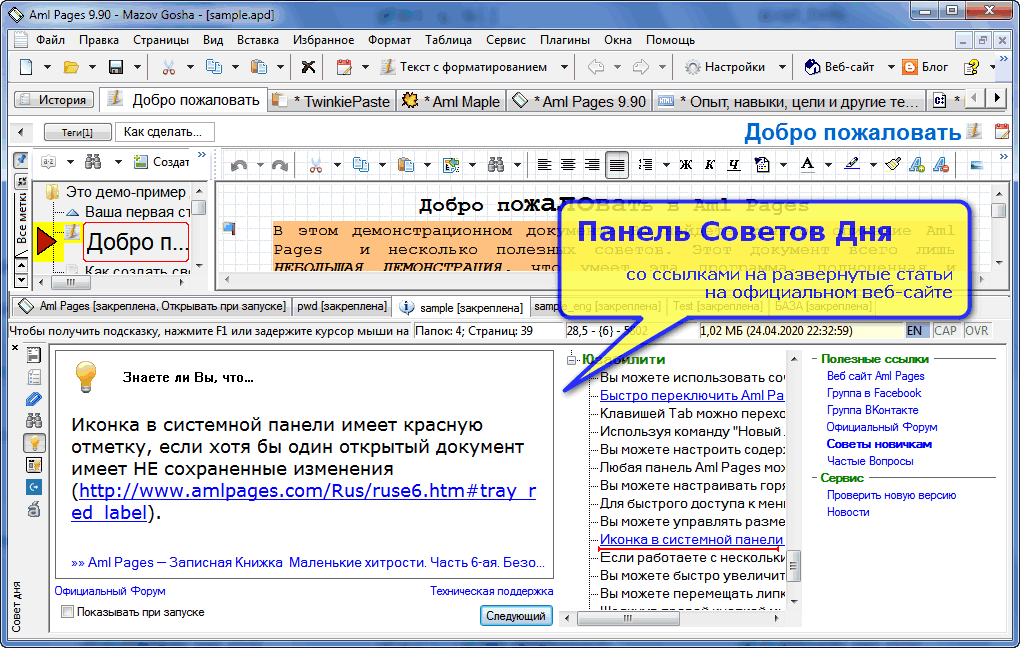This screenshot has width=1020, height=648.
Task: Open the Файл menu
Action: pos(50,40)
